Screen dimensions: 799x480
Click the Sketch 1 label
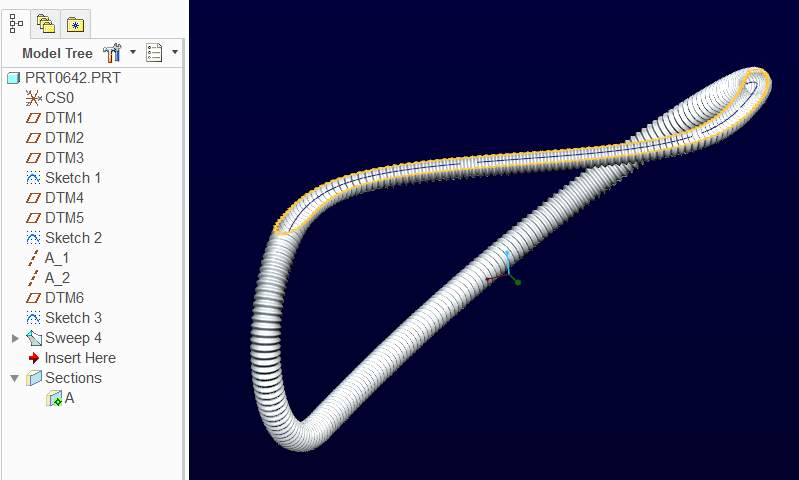tap(73, 178)
